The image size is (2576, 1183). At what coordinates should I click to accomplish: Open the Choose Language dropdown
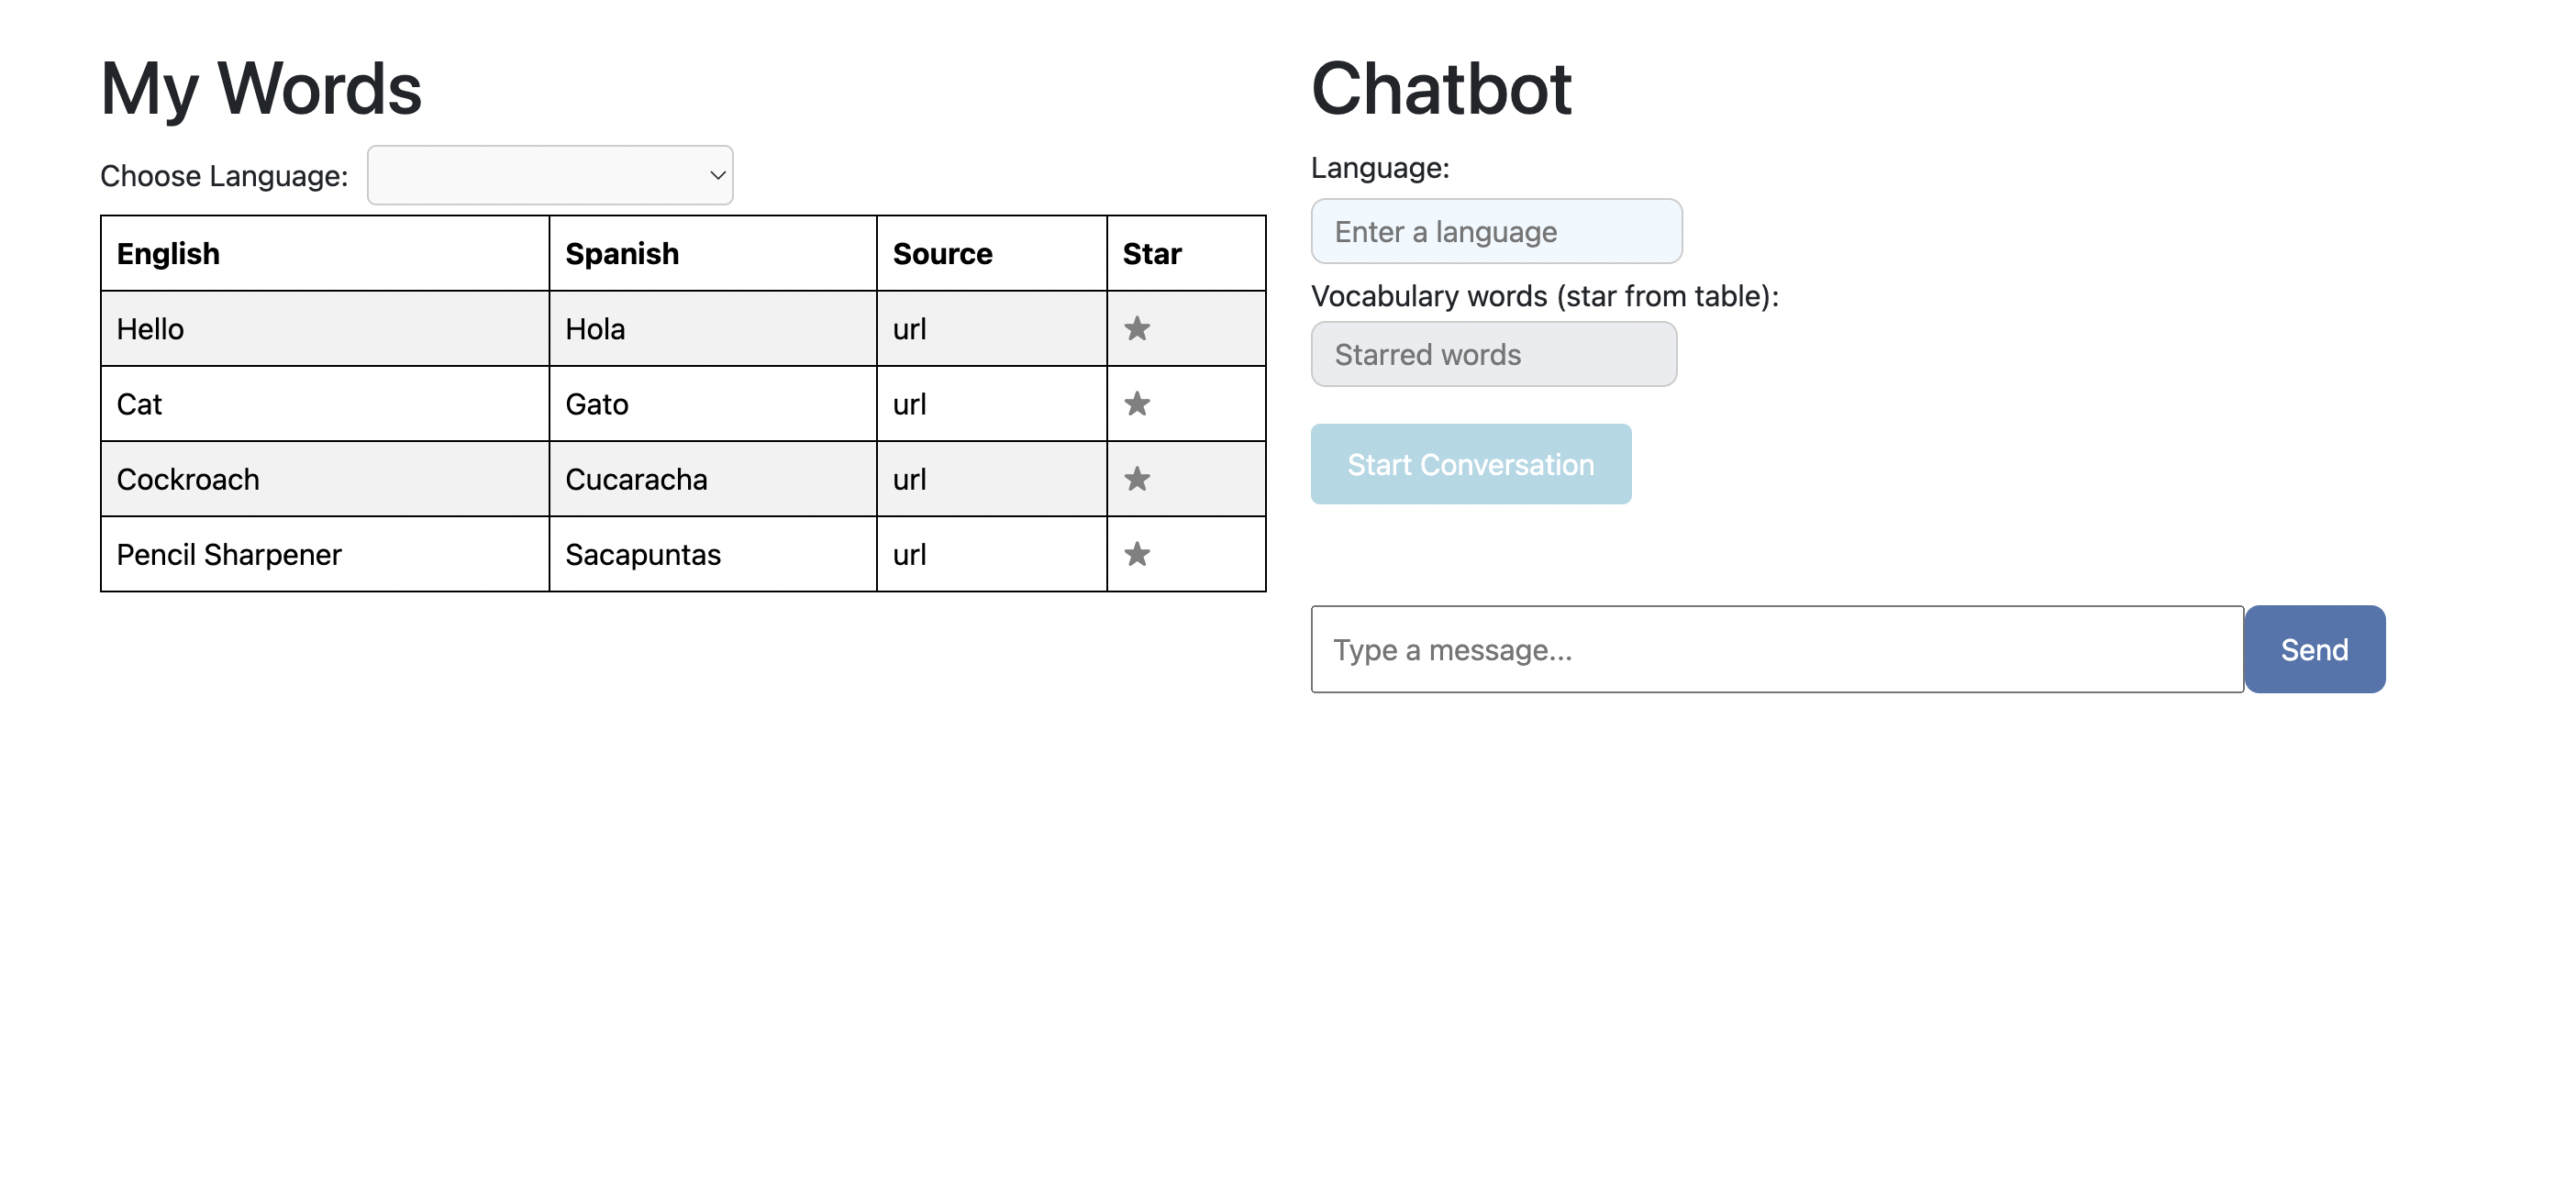pos(550,175)
